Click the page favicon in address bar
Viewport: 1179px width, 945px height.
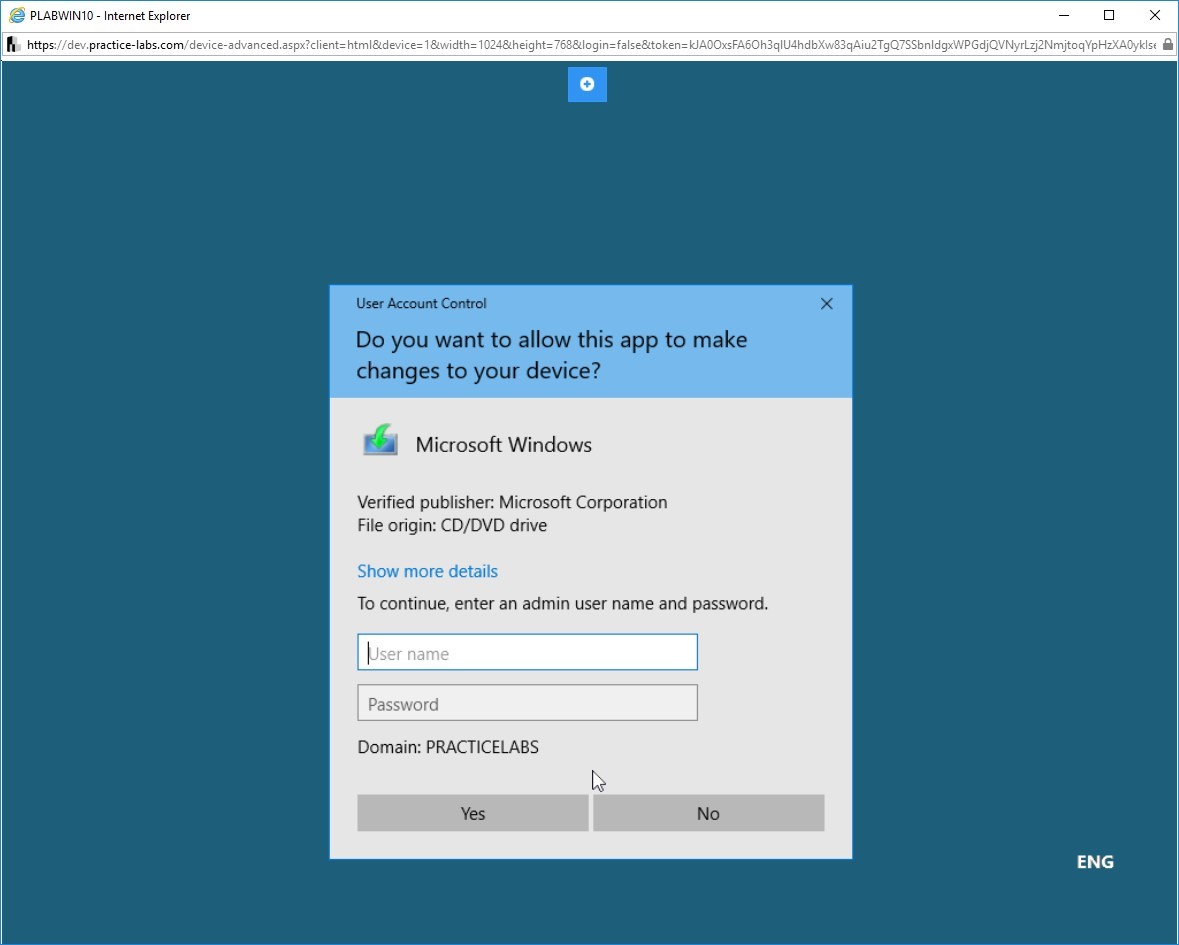[x=13, y=44]
